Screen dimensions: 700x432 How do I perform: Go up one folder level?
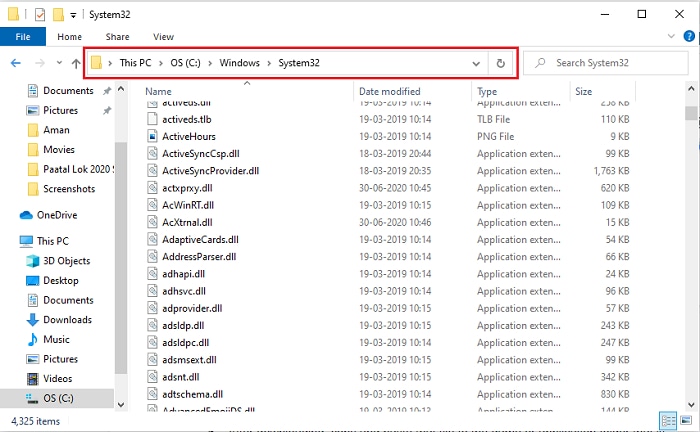point(76,63)
